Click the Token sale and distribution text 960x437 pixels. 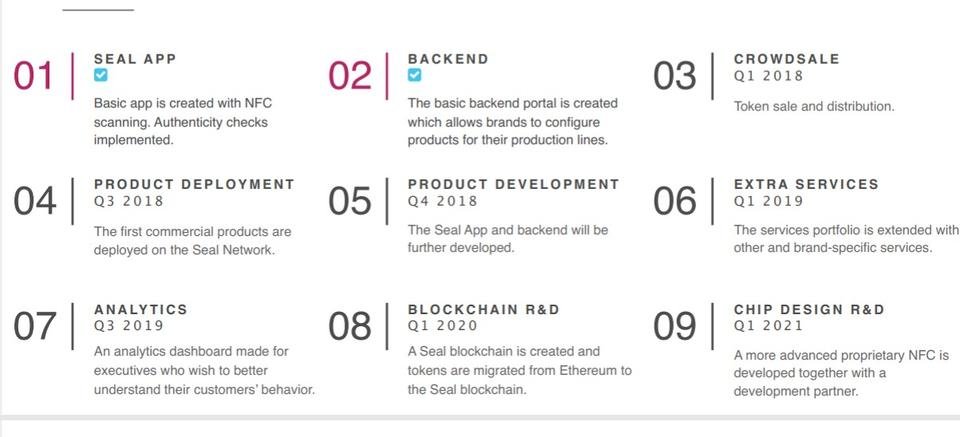(x=814, y=106)
